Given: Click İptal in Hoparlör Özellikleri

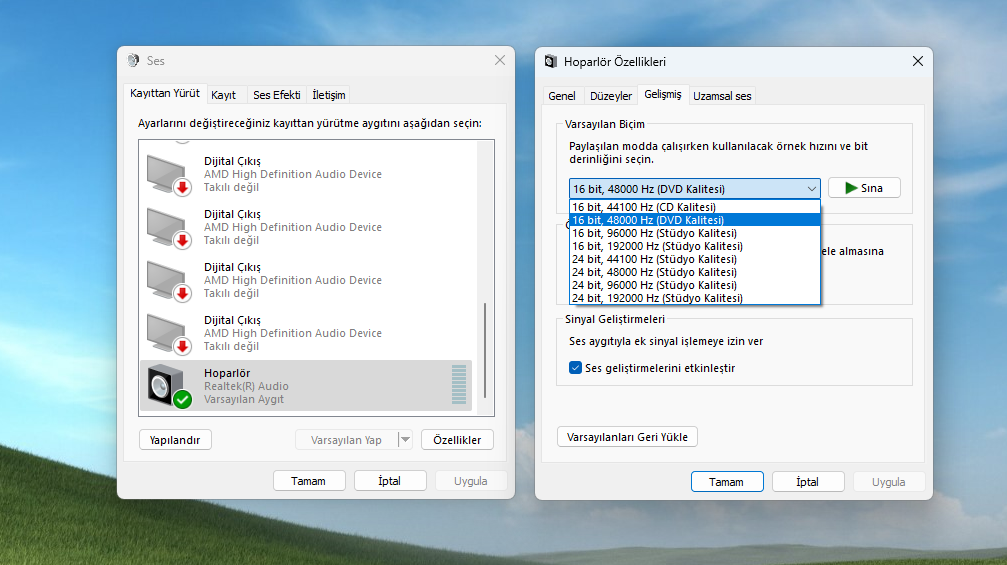Looking at the screenshot, I should pos(808,482).
